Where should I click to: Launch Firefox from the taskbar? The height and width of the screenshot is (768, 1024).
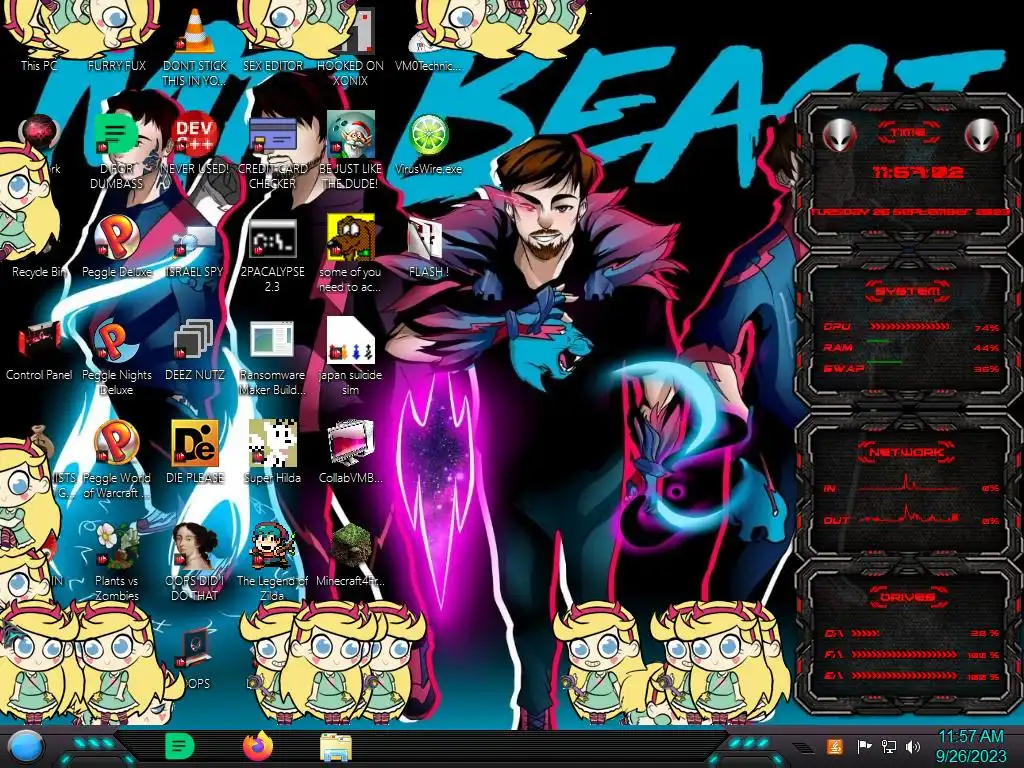tap(257, 746)
